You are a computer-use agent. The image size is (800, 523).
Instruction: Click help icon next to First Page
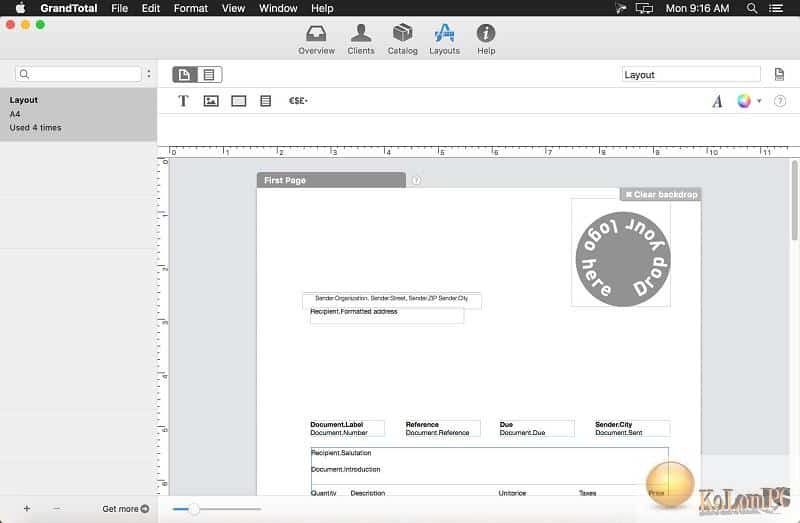click(416, 181)
